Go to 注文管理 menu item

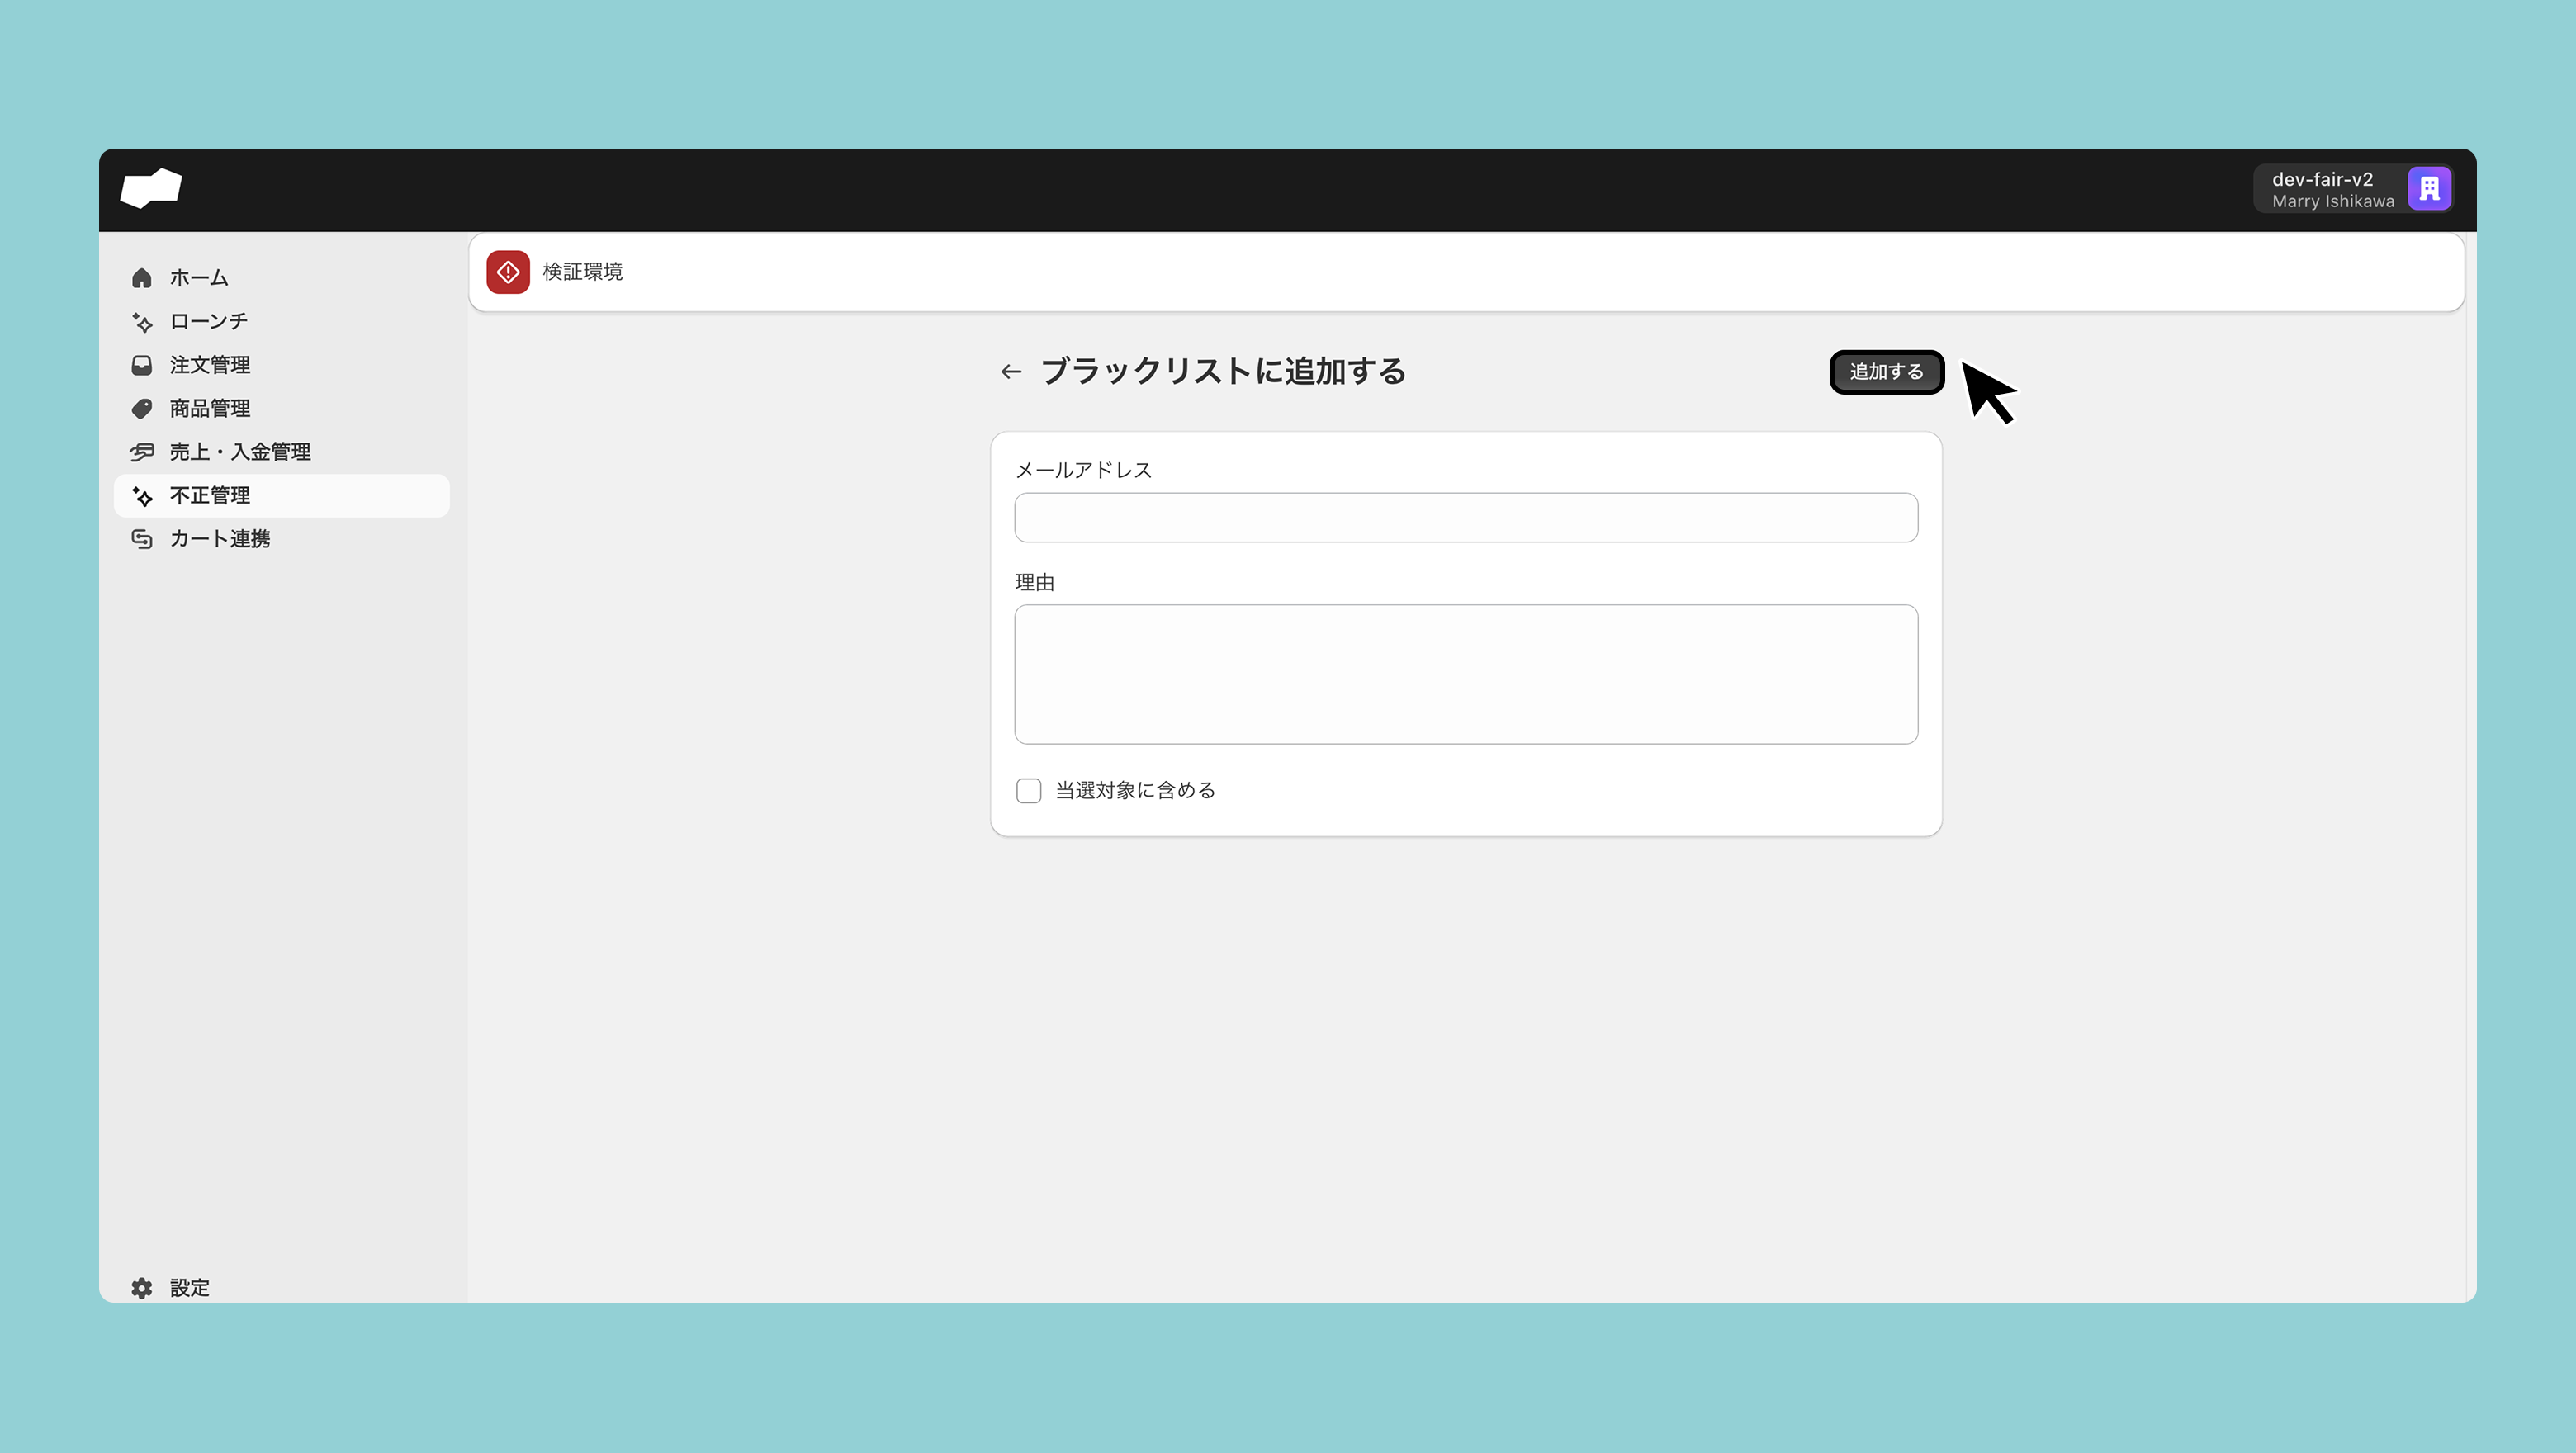(210, 365)
